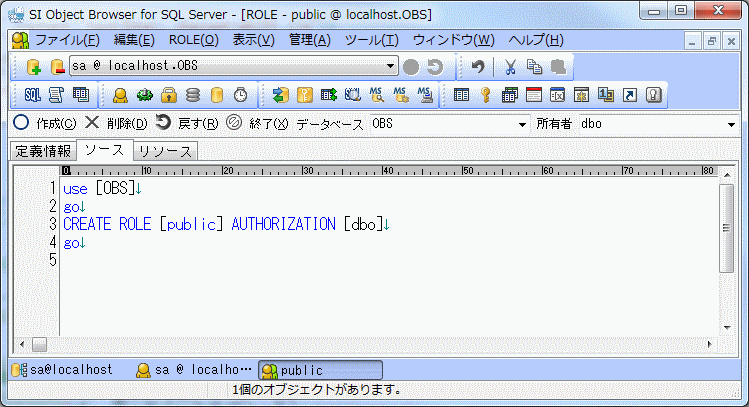749x407 pixels.
Task: Switch to the 定義情報 tab
Action: tap(43, 151)
